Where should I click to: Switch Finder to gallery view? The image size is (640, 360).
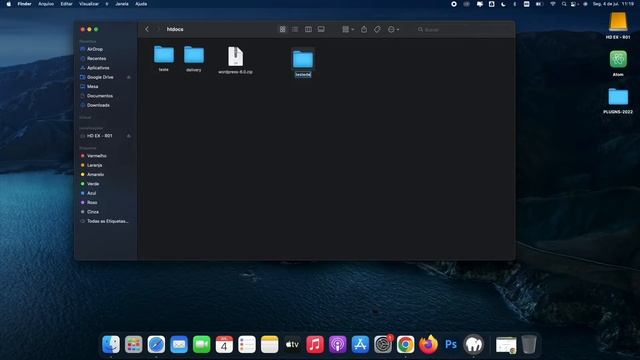[x=321, y=29]
